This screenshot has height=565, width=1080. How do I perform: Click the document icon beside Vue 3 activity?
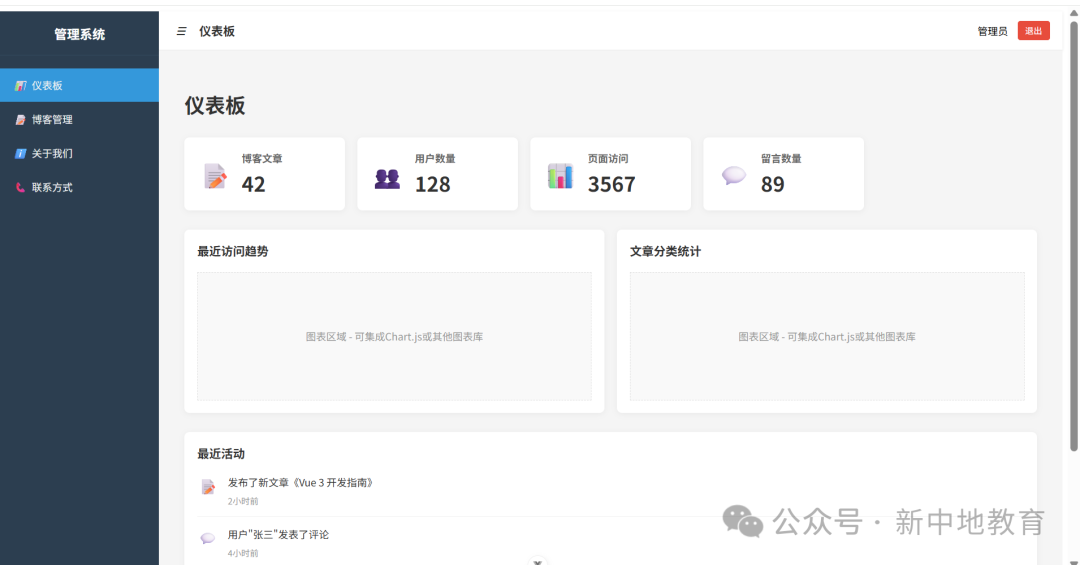point(208,487)
